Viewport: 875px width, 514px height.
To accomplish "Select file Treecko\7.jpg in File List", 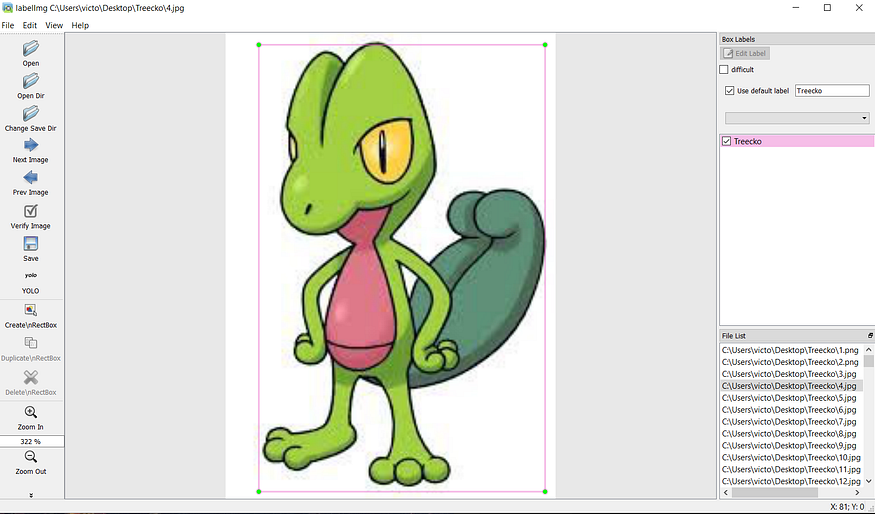I will pyautogui.click(x=790, y=421).
